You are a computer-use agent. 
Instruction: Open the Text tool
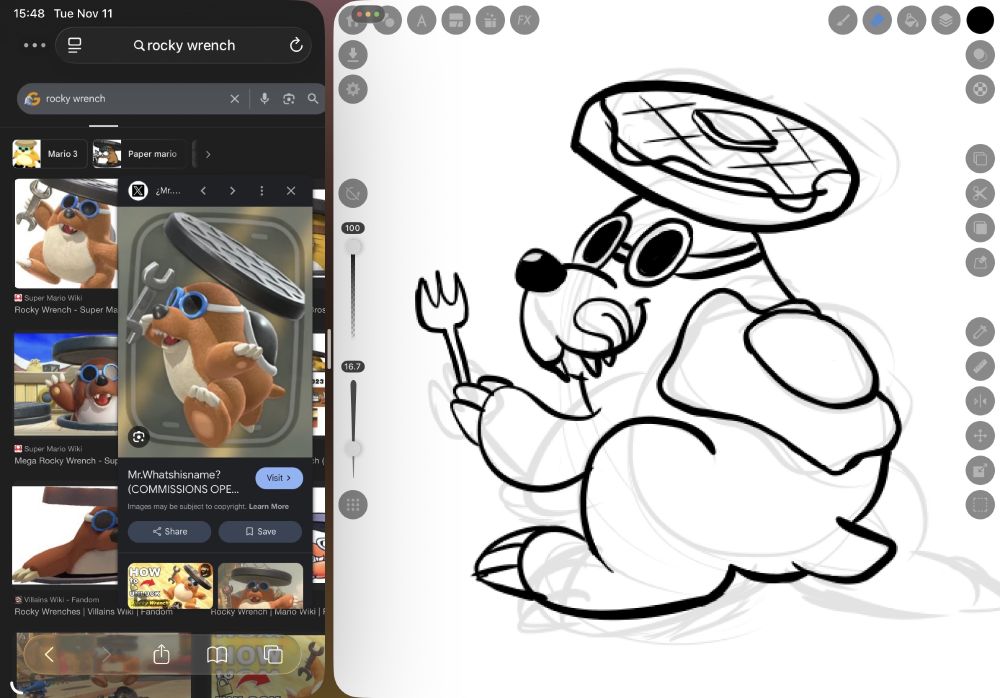pyautogui.click(x=422, y=20)
